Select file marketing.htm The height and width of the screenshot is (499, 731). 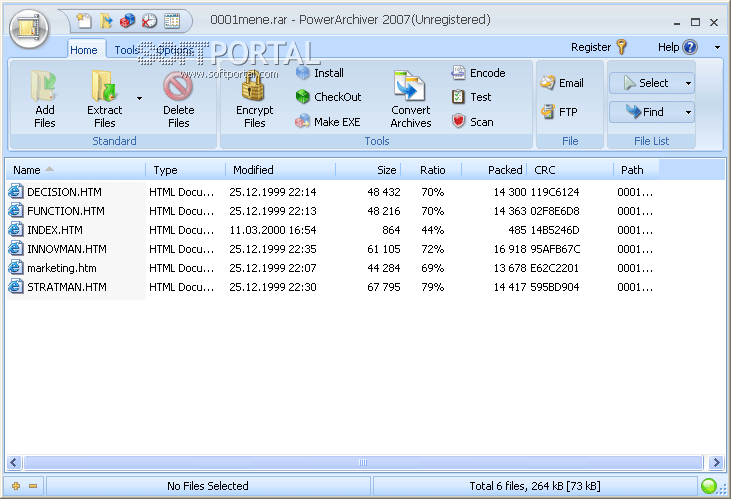tap(62, 268)
